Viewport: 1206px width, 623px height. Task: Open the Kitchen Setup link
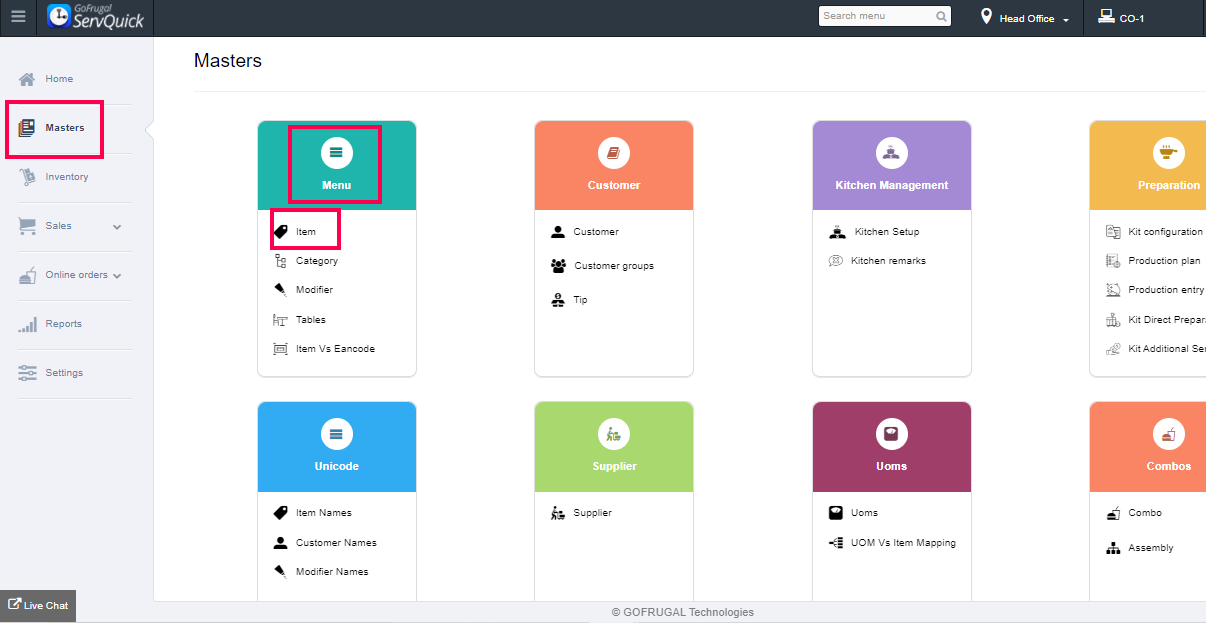pyautogui.click(x=887, y=232)
